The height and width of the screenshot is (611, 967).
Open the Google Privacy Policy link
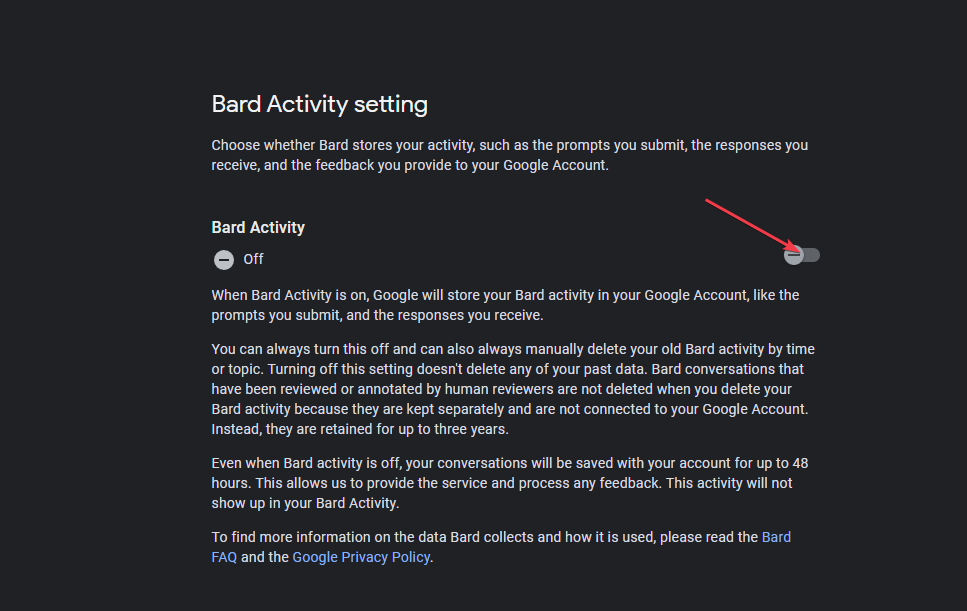pyautogui.click(x=361, y=557)
